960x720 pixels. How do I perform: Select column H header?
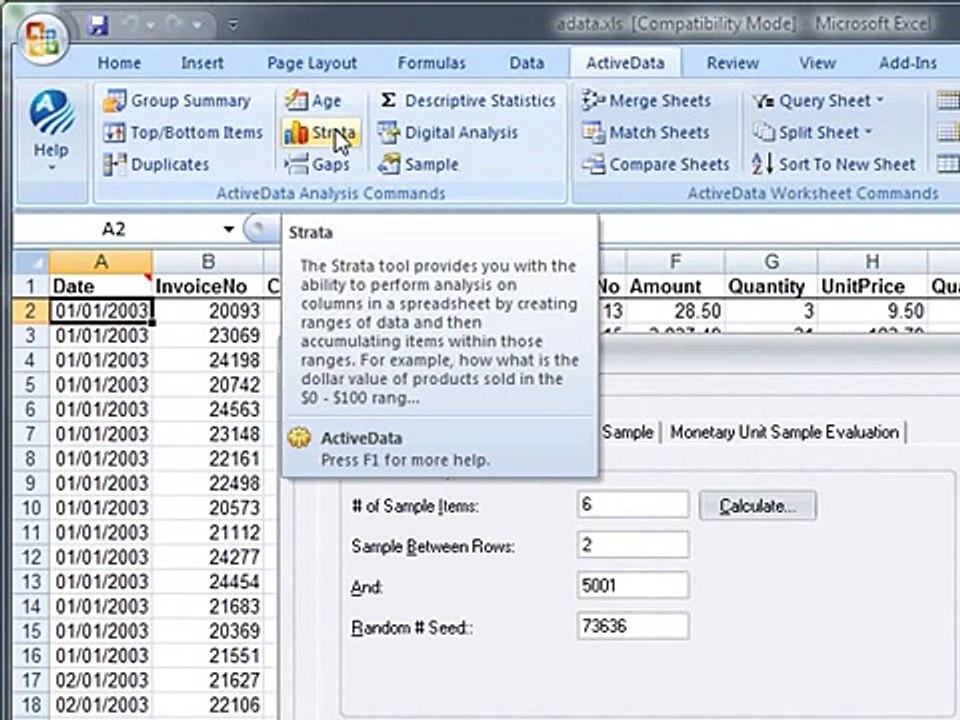point(872,262)
